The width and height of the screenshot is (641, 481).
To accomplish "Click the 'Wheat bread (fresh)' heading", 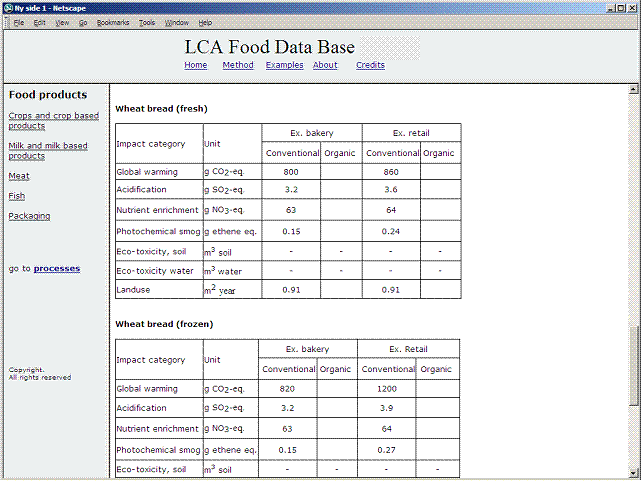I will 161,109.
